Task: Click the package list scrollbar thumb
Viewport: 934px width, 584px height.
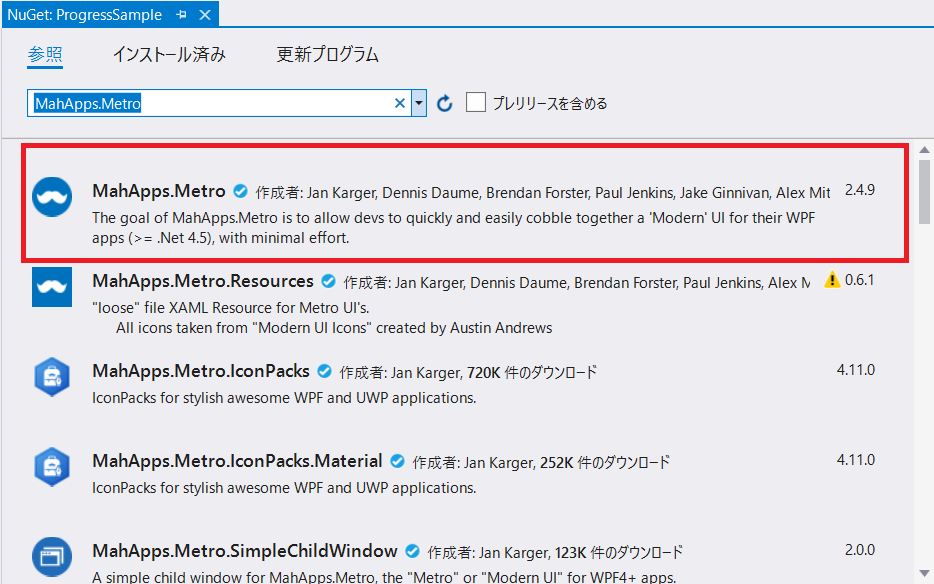Action: pyautogui.click(x=924, y=191)
